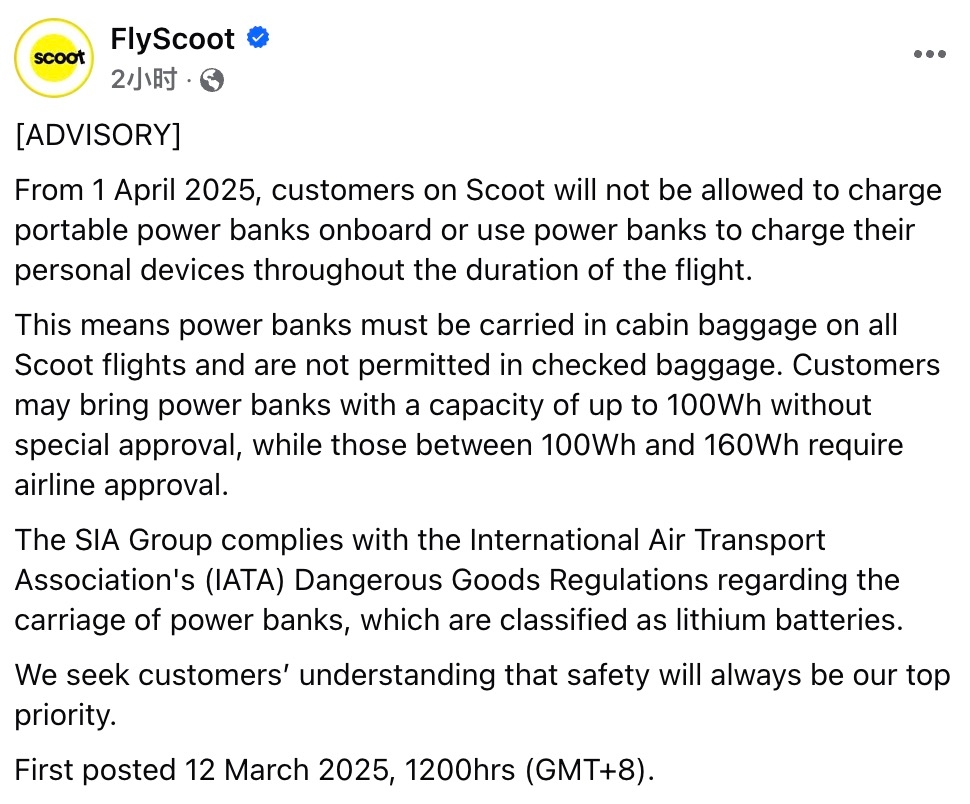Click the yellow Scoot profile logo
This screenshot has height=804, width=970.
(54, 58)
